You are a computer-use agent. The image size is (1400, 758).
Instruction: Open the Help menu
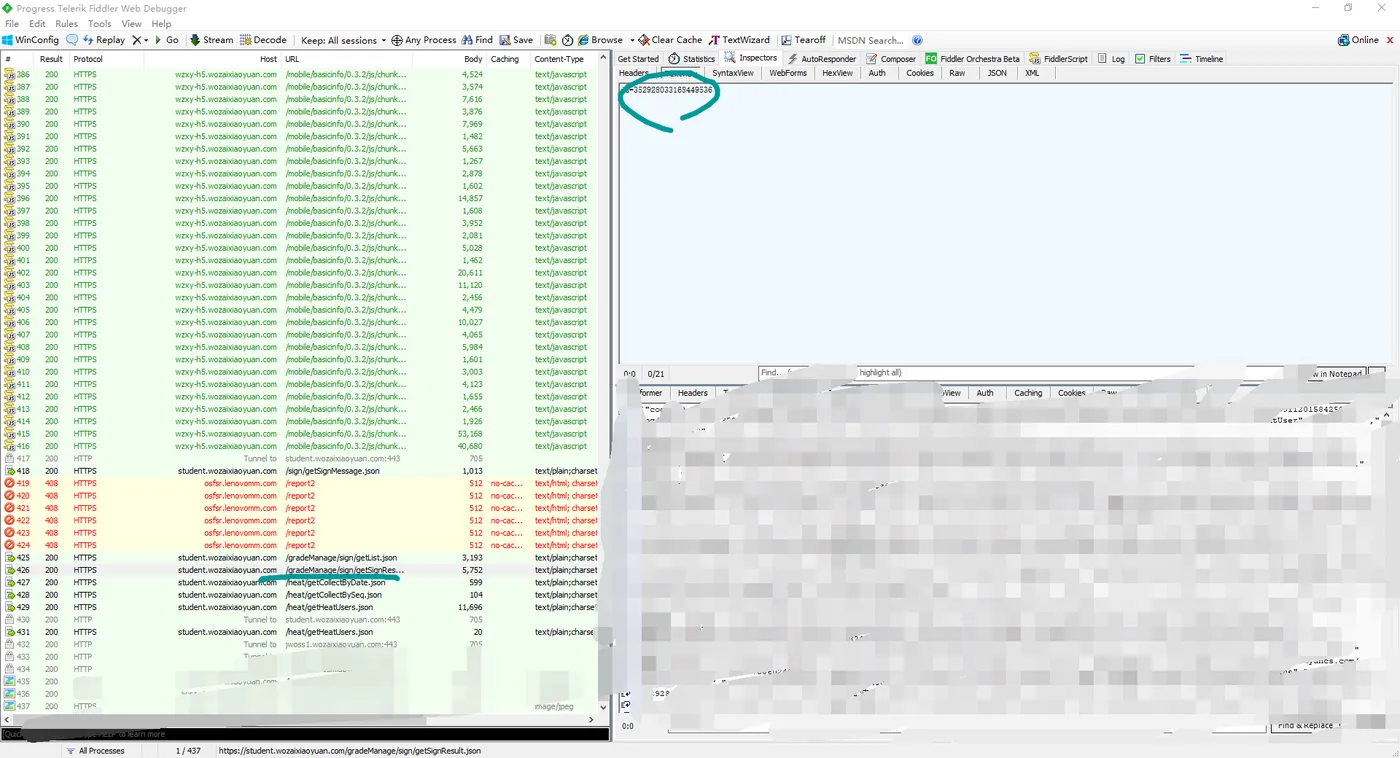pos(162,23)
